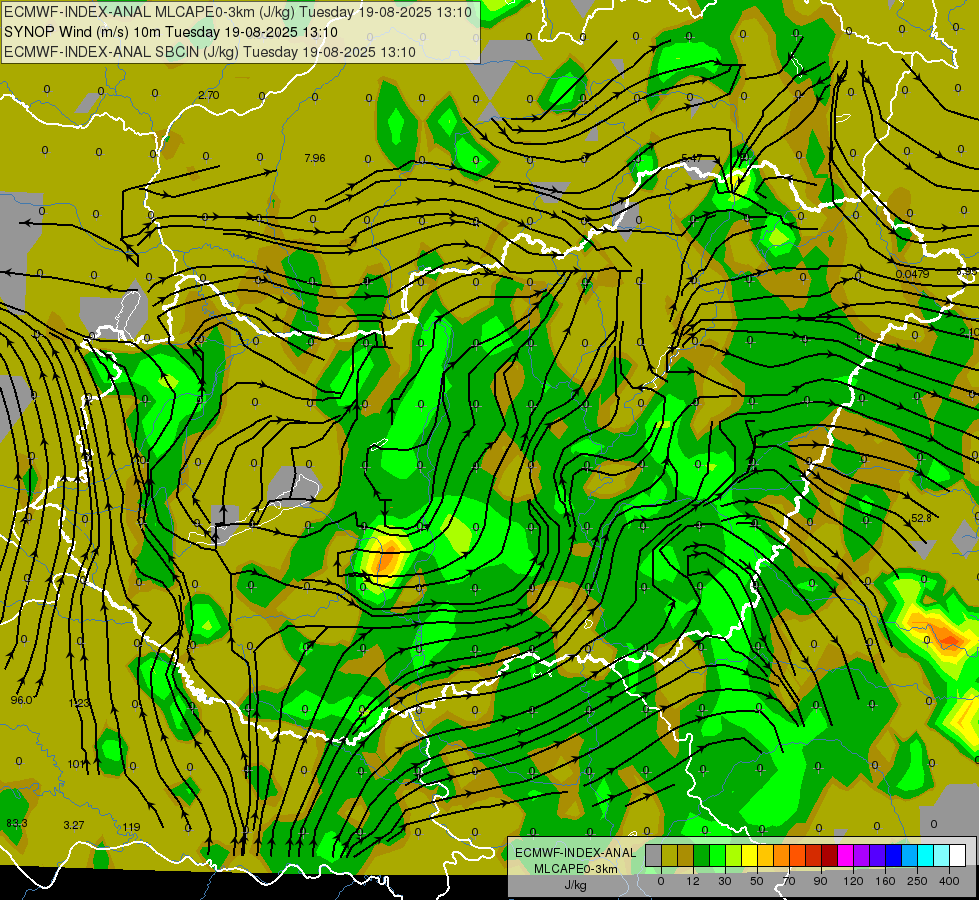Screen dimensions: 979x900
Task: Click the legend scale value 50
Action: [757, 881]
